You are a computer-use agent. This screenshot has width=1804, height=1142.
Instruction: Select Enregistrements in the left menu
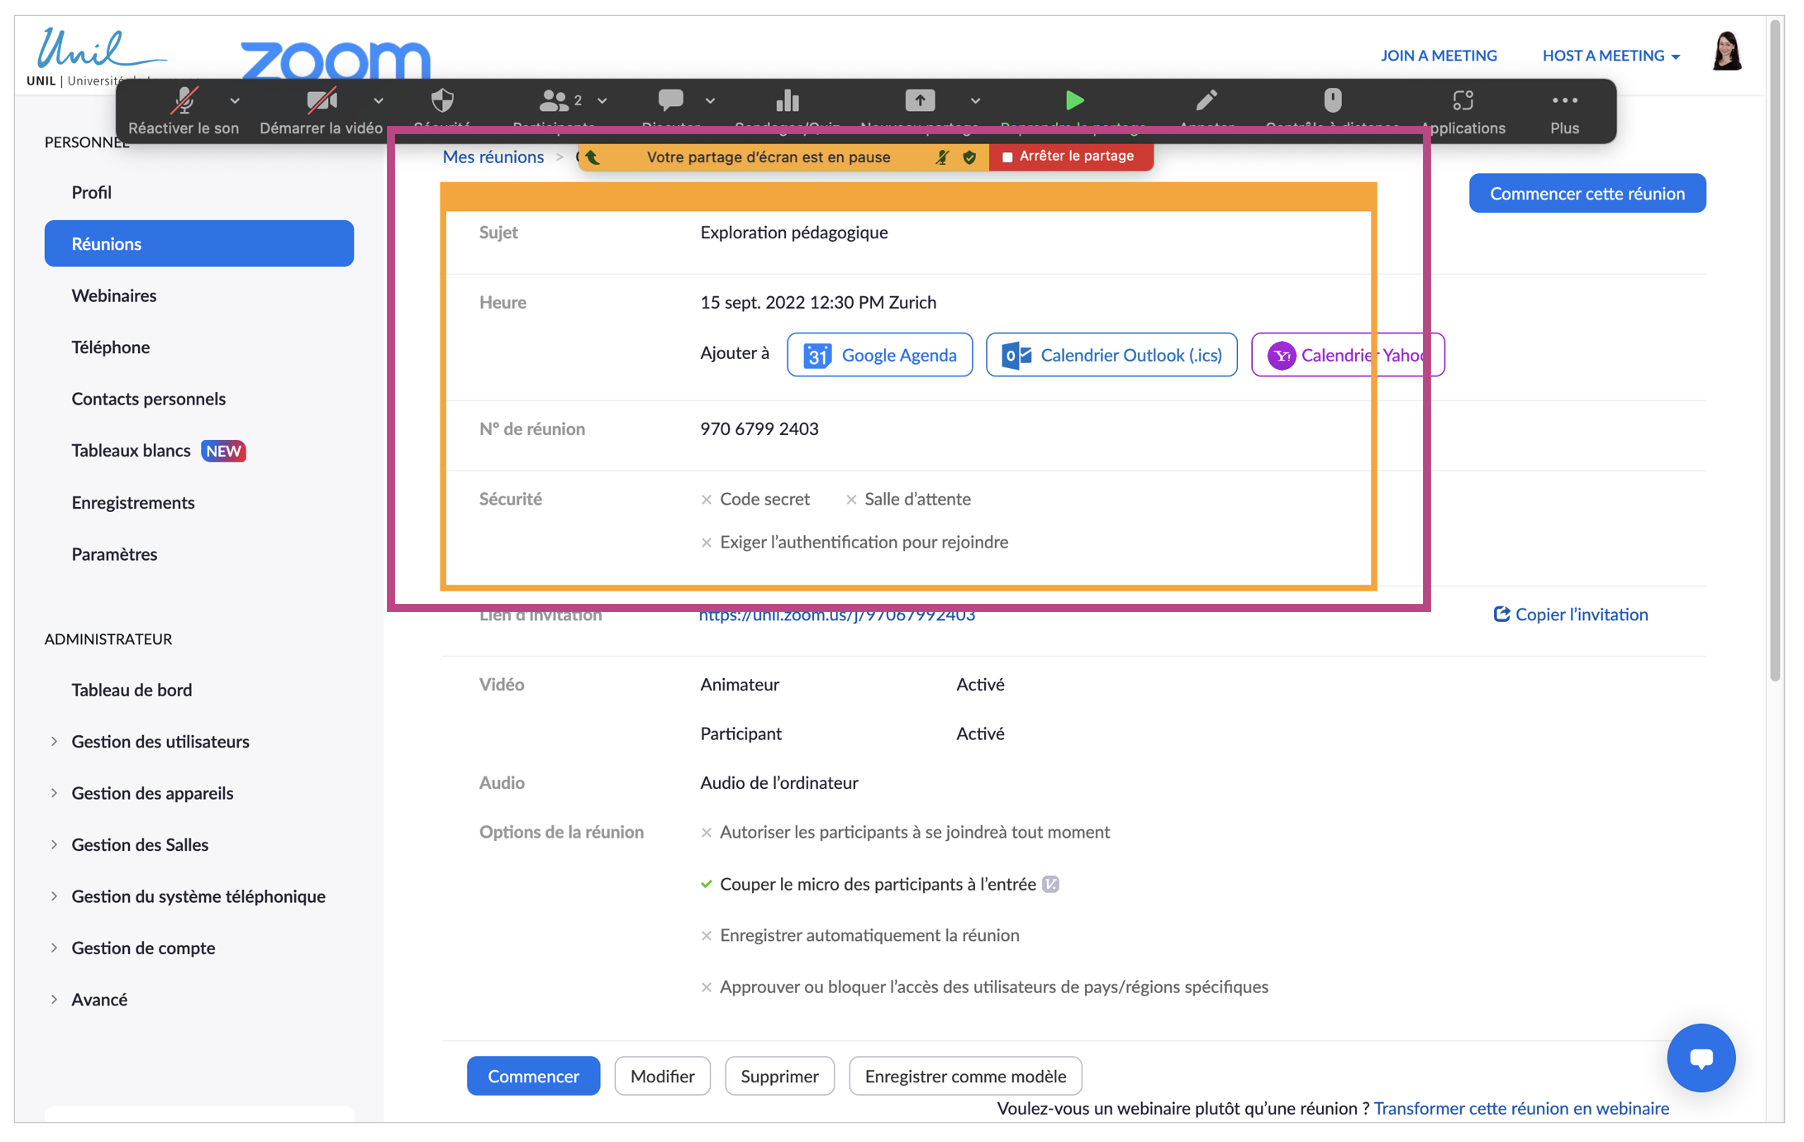click(x=133, y=502)
